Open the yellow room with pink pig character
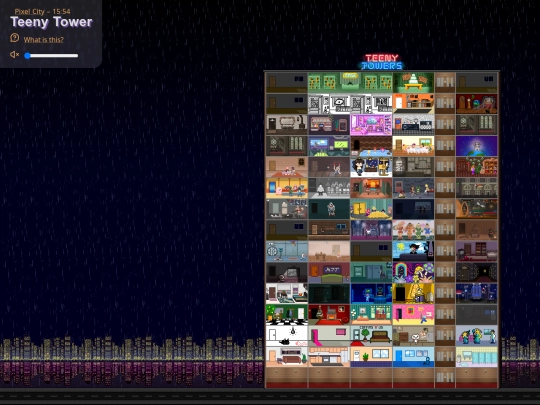Screen dimensions: 540x405 pos(287,188)
